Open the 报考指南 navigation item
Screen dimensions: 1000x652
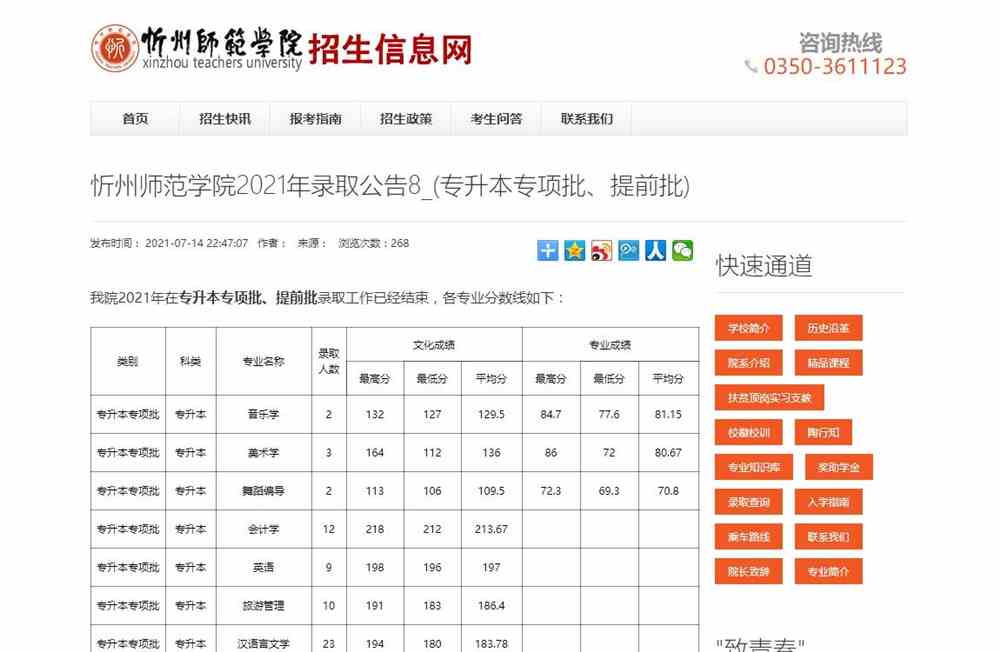point(315,119)
